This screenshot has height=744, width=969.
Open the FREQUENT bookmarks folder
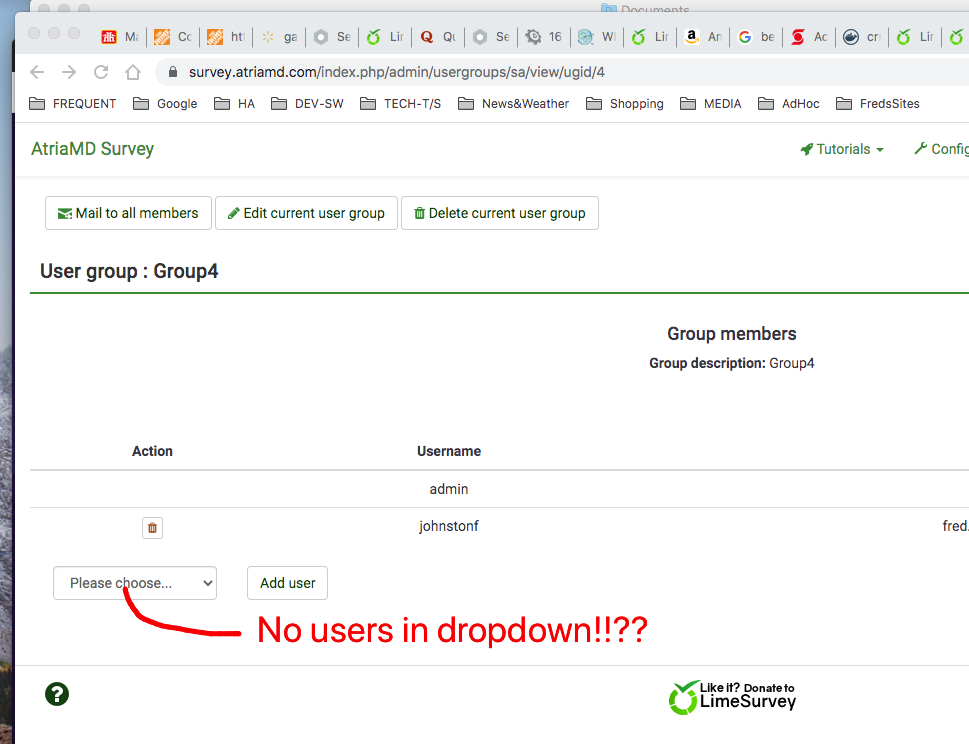(73, 104)
